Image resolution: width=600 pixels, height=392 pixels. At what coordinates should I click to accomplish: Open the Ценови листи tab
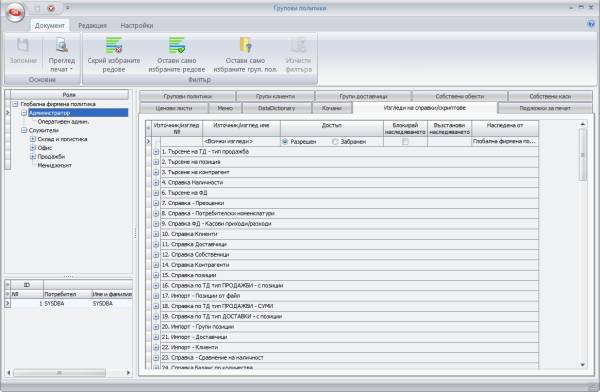[174, 108]
